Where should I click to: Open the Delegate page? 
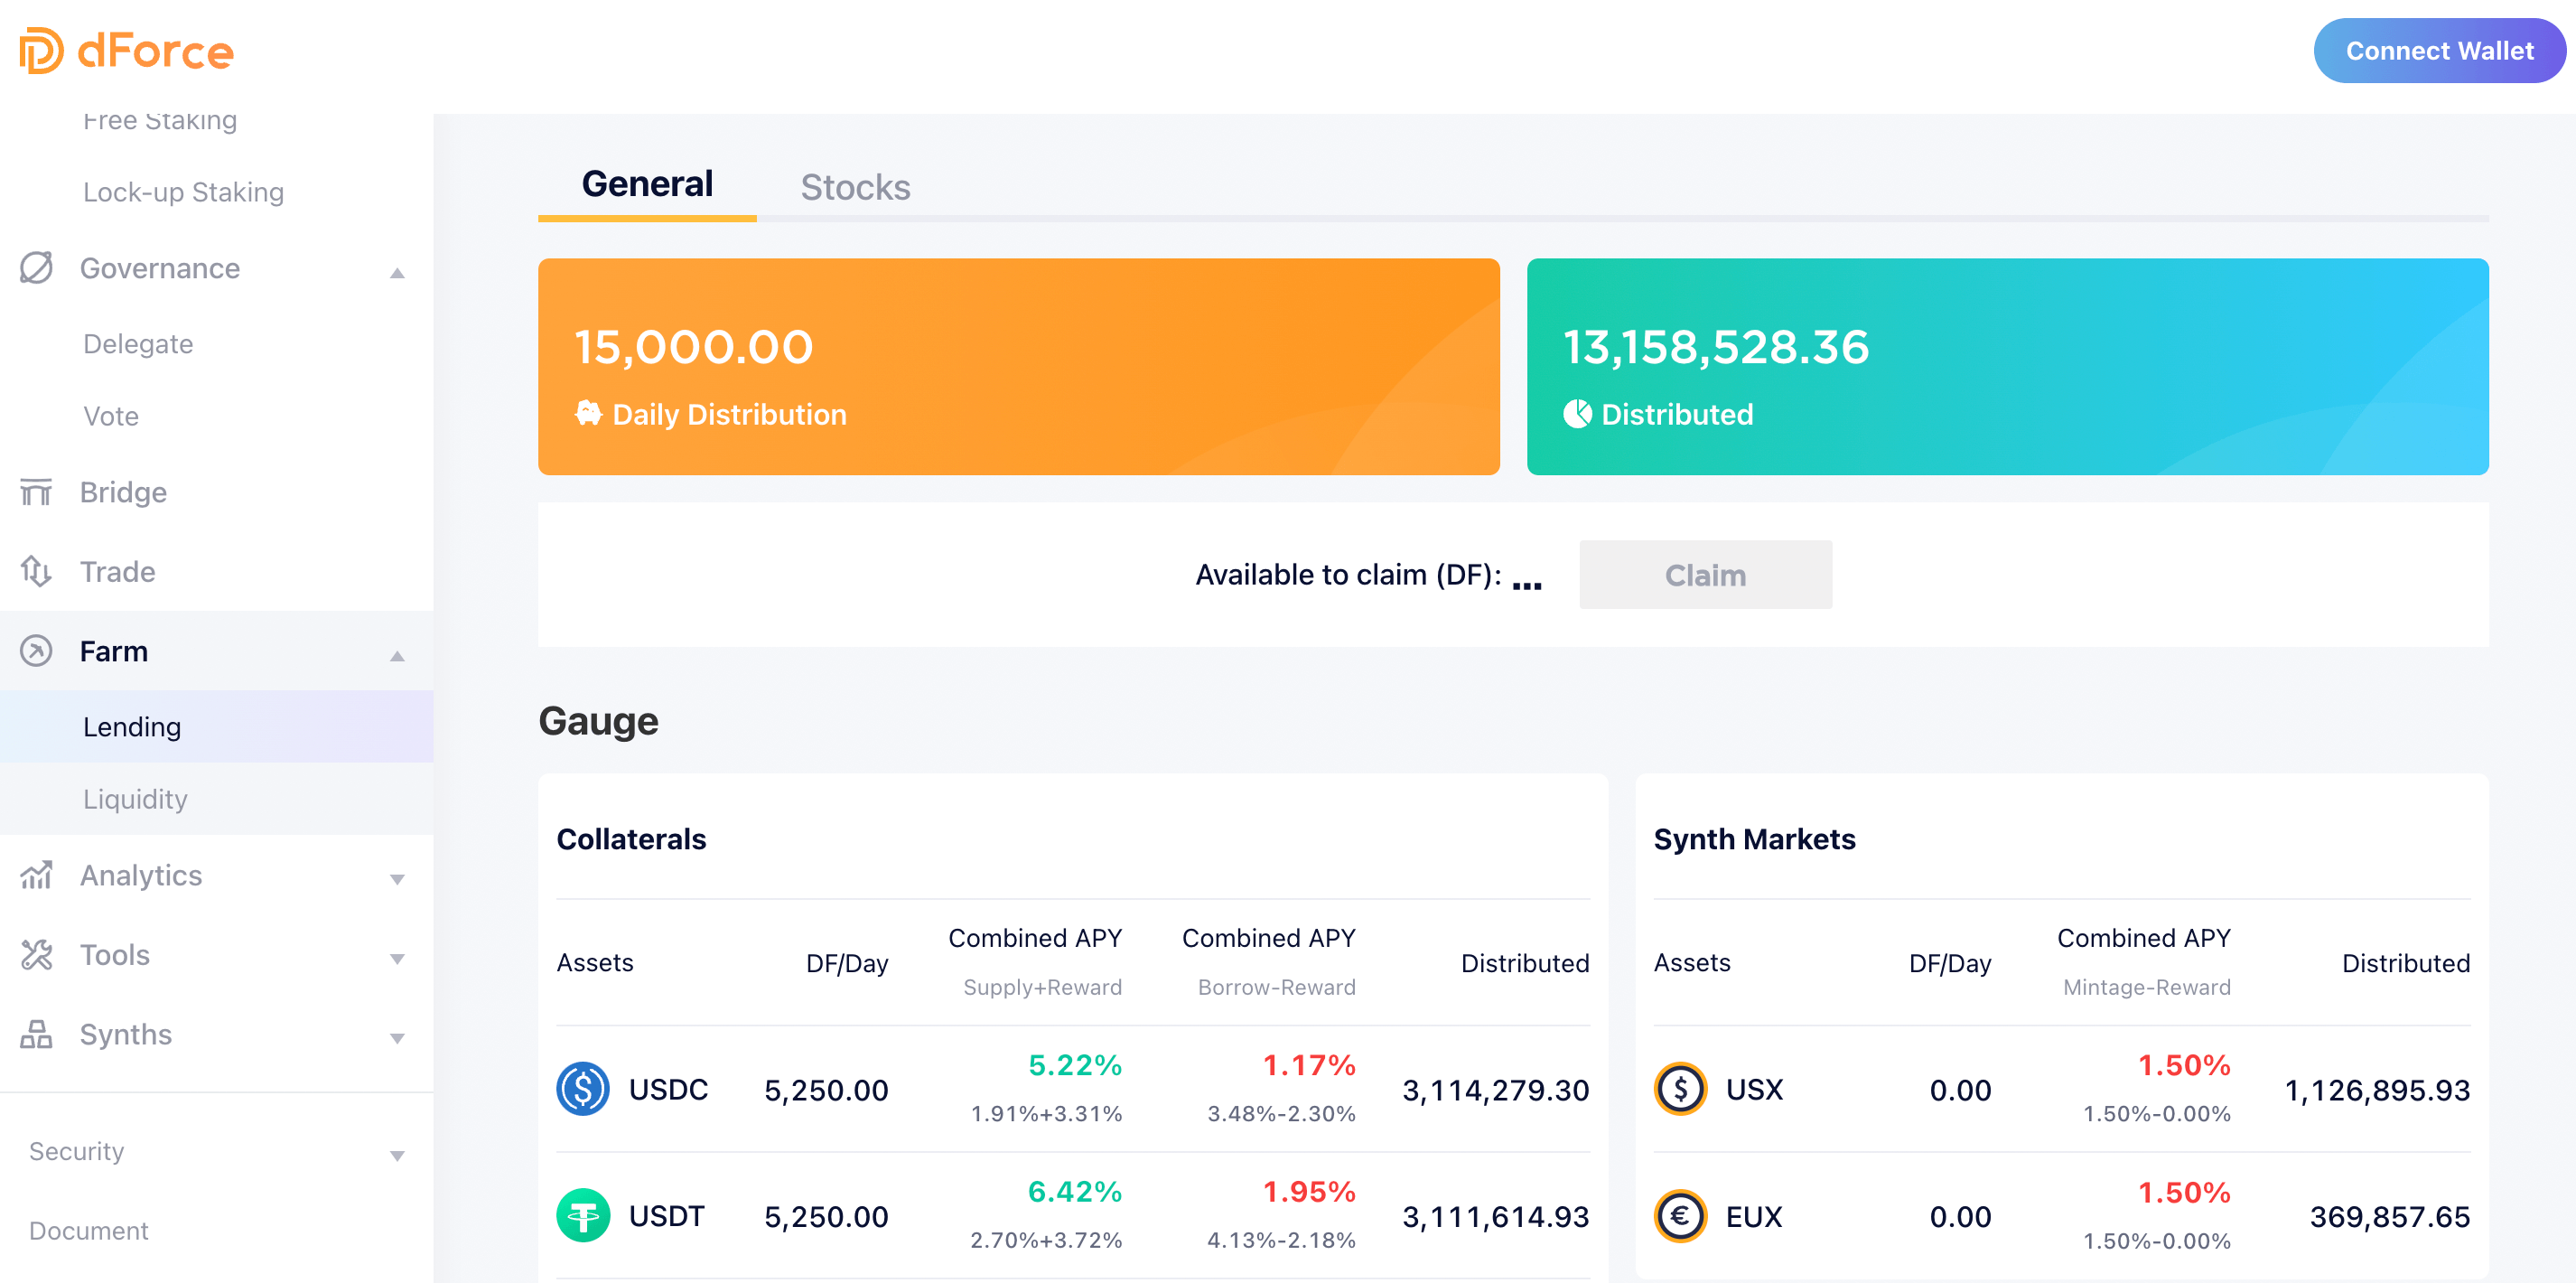[x=138, y=344]
